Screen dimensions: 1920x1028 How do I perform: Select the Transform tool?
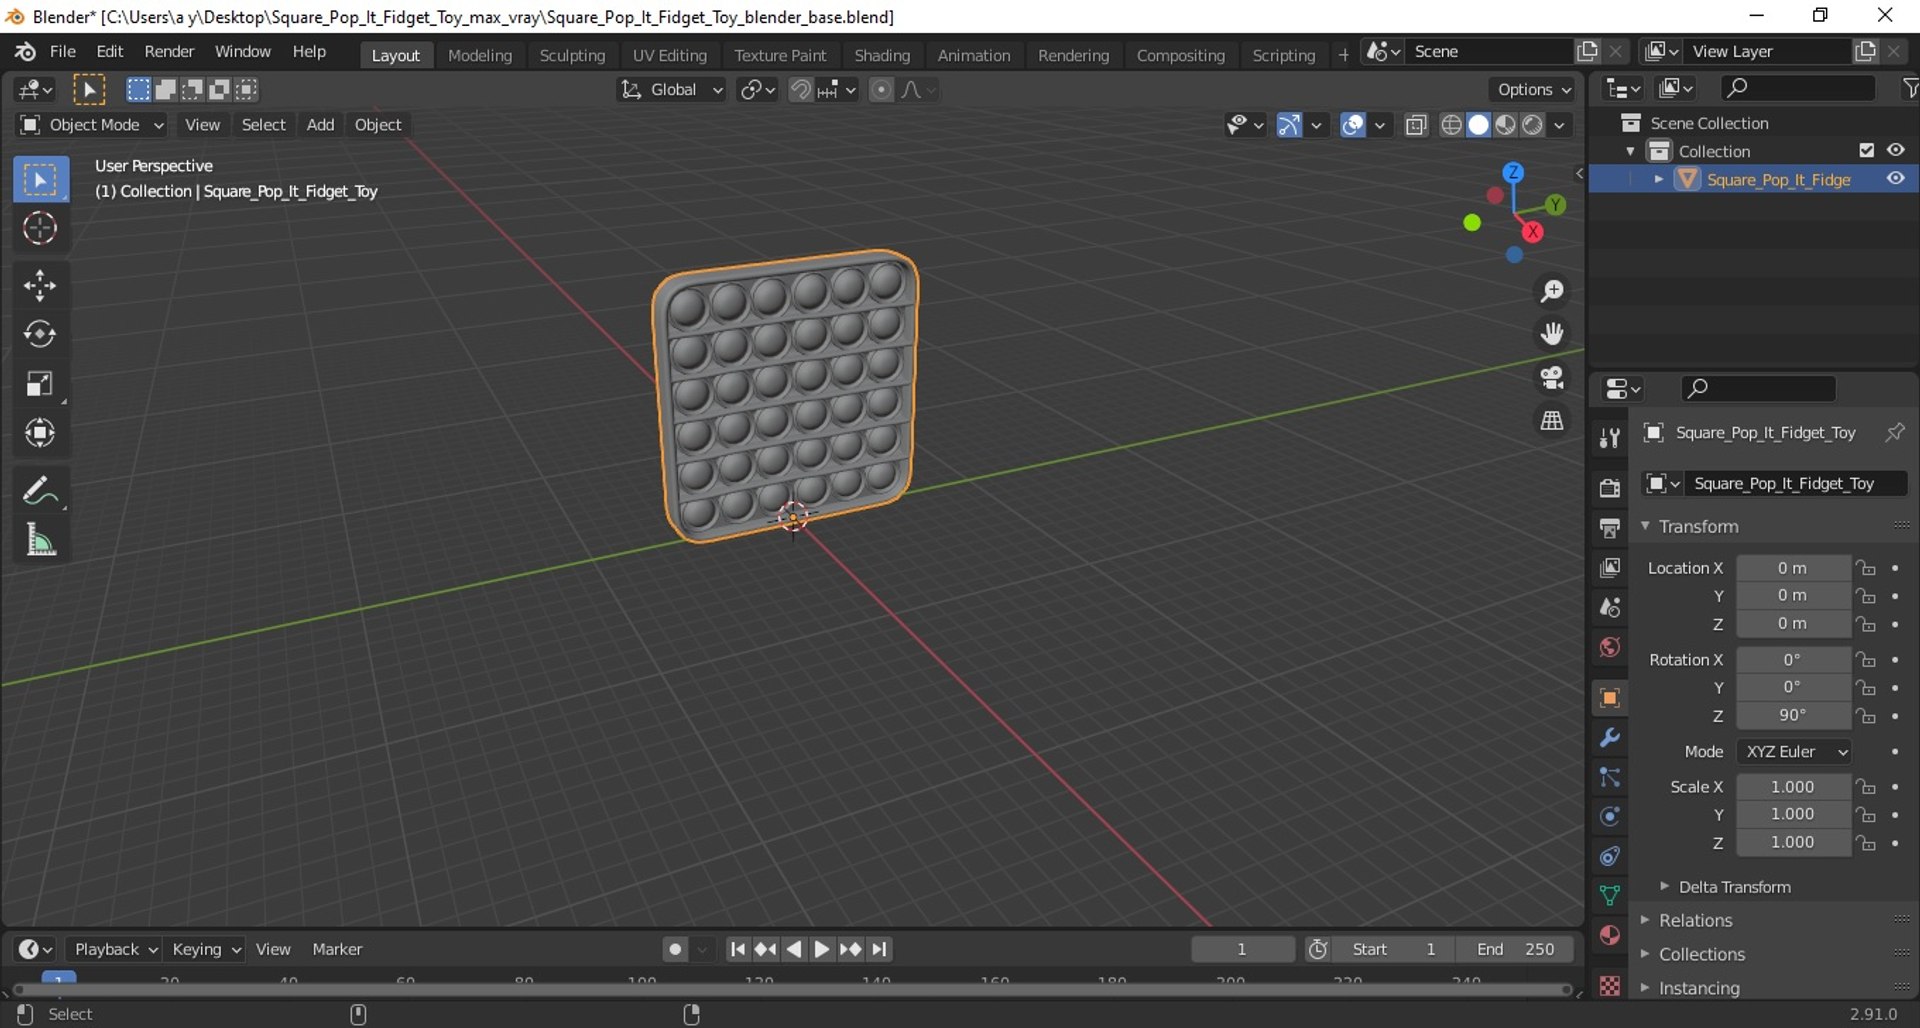pos(40,433)
